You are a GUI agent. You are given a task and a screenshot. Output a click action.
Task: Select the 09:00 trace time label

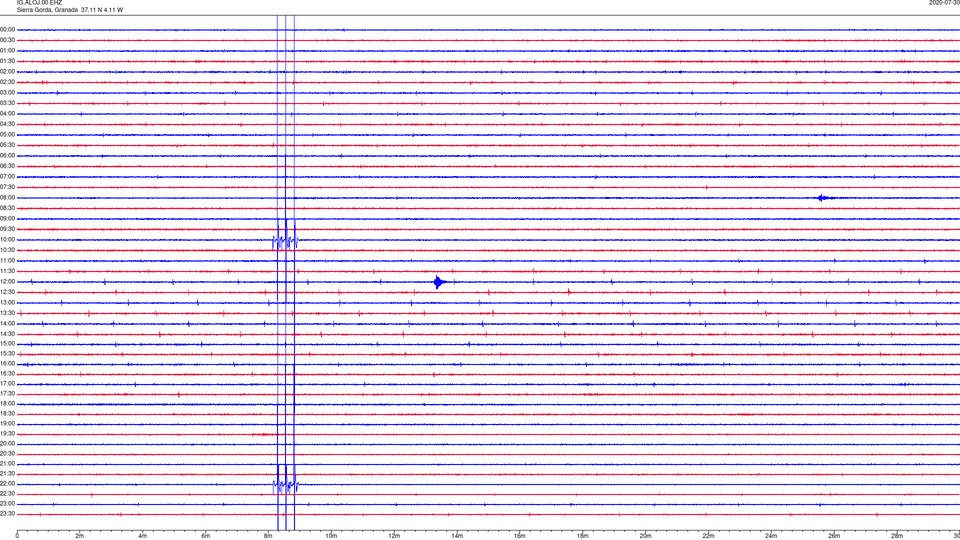(7, 219)
